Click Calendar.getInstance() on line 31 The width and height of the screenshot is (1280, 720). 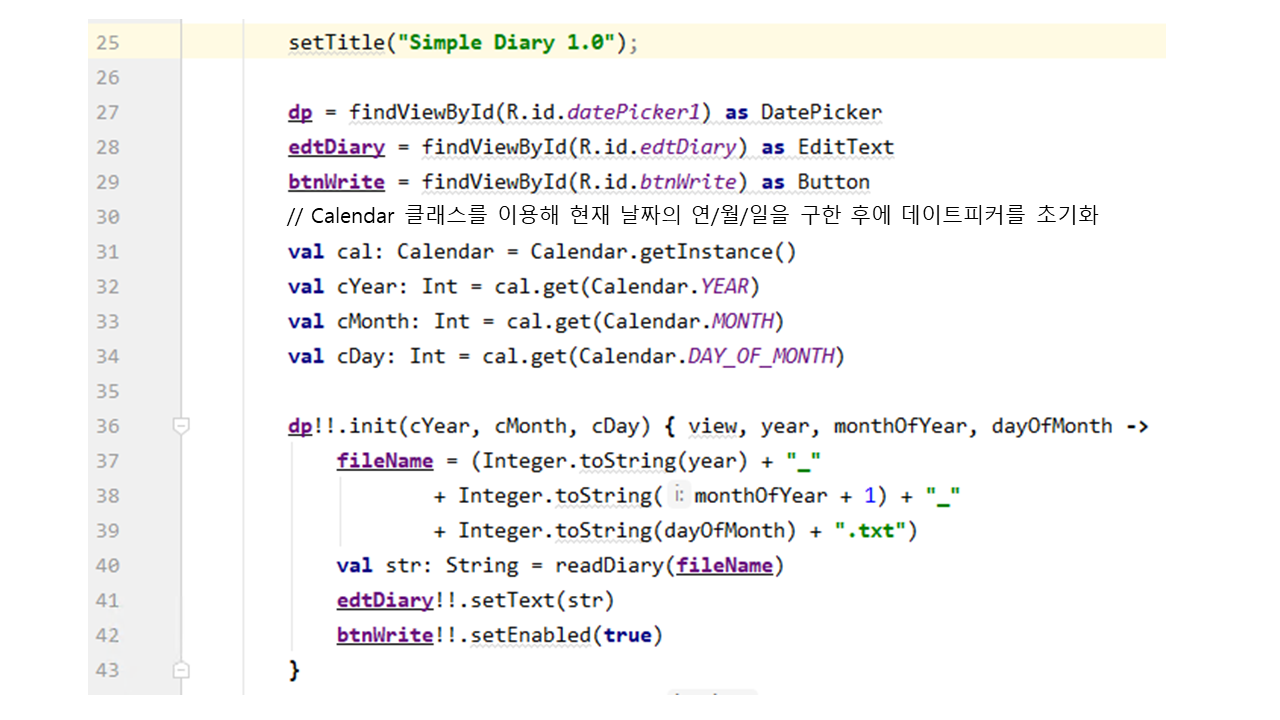[662, 252]
